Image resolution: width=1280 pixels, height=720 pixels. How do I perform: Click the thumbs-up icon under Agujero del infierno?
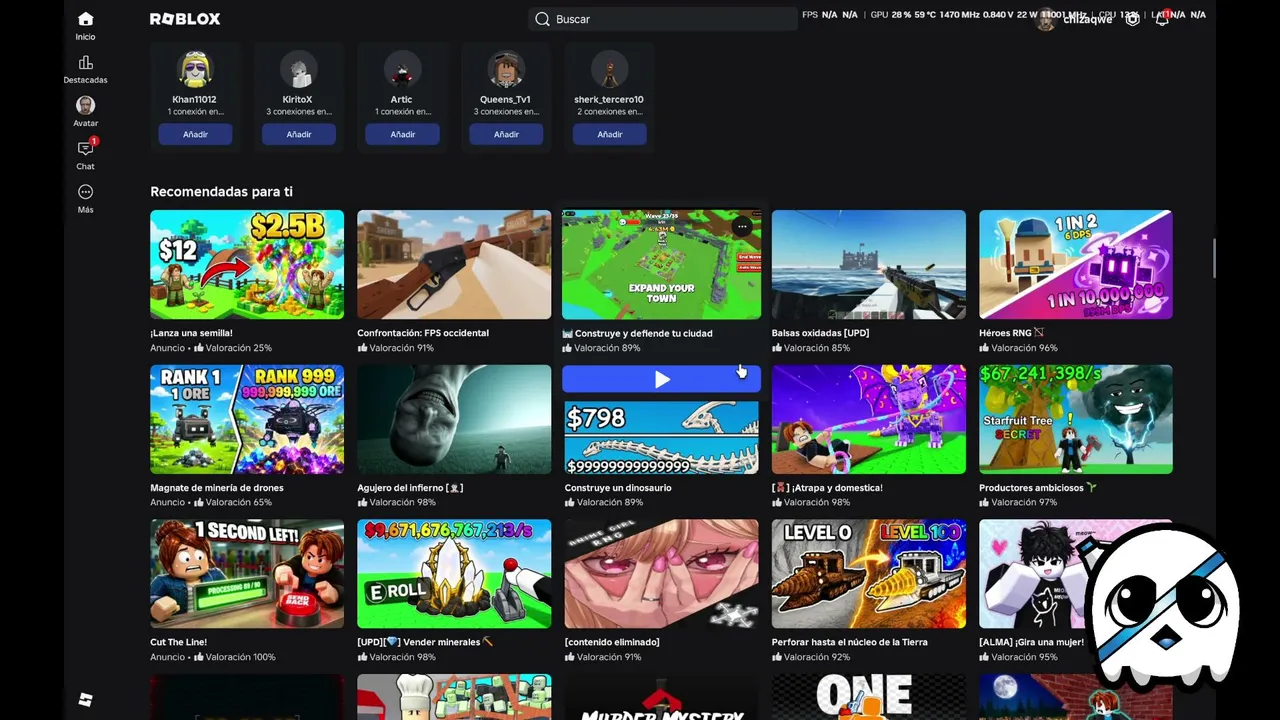363,502
